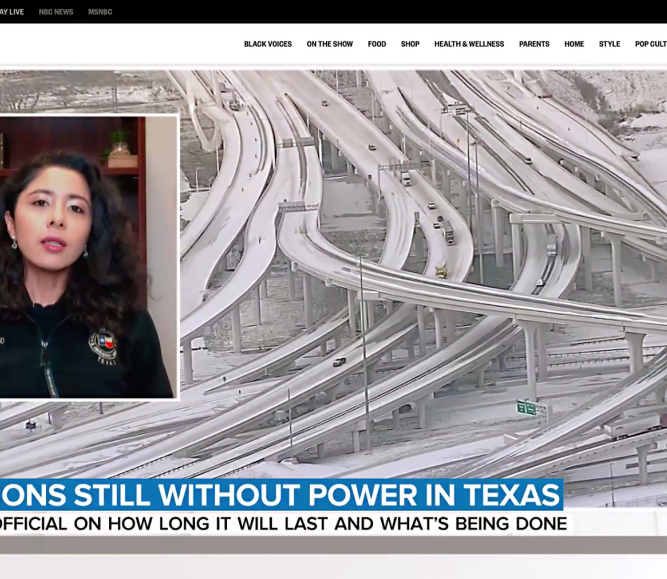Screen dimensions: 667x579
Task: Click the green highway sign in the video
Action: tap(526, 408)
